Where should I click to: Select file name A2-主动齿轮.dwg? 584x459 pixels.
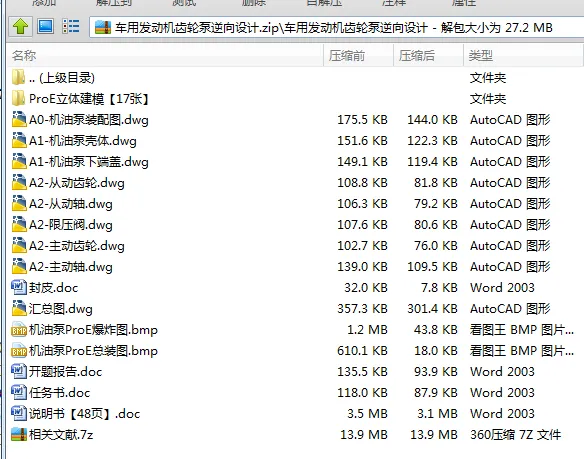pos(77,246)
